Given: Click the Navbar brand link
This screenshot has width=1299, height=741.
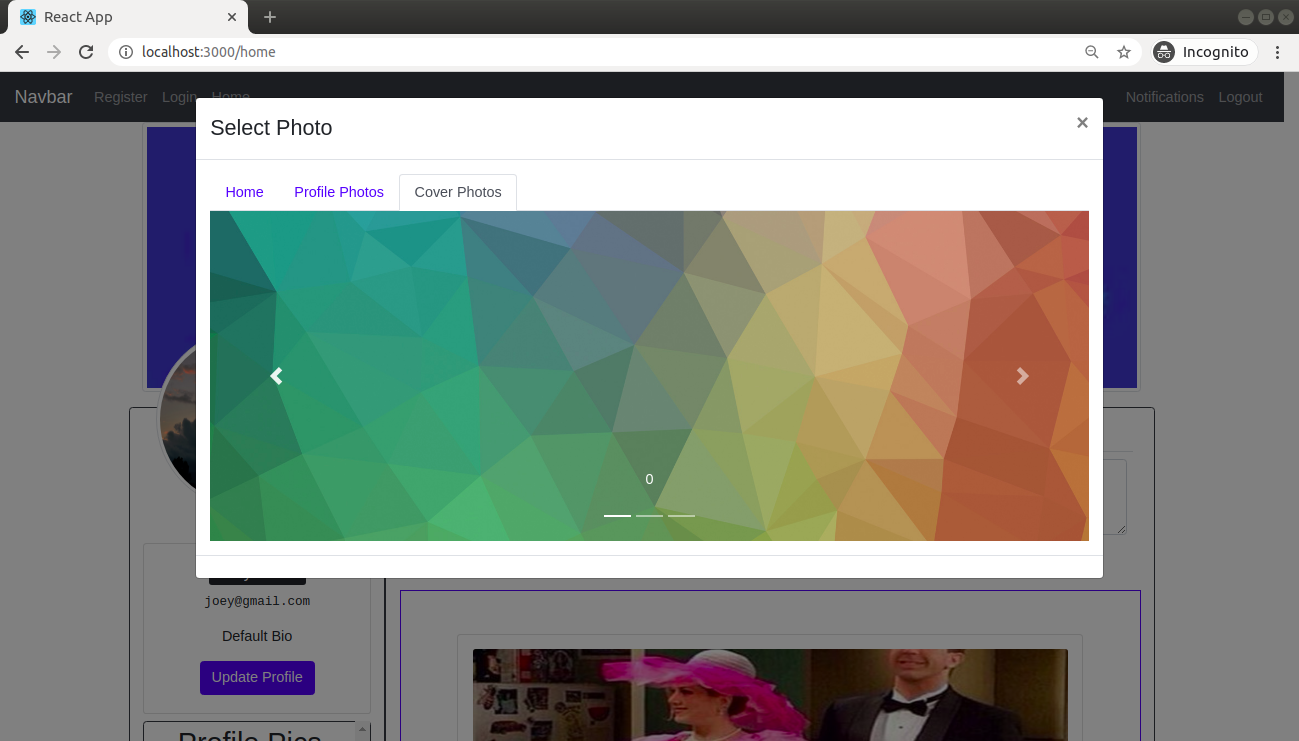Looking at the screenshot, I should pos(43,97).
